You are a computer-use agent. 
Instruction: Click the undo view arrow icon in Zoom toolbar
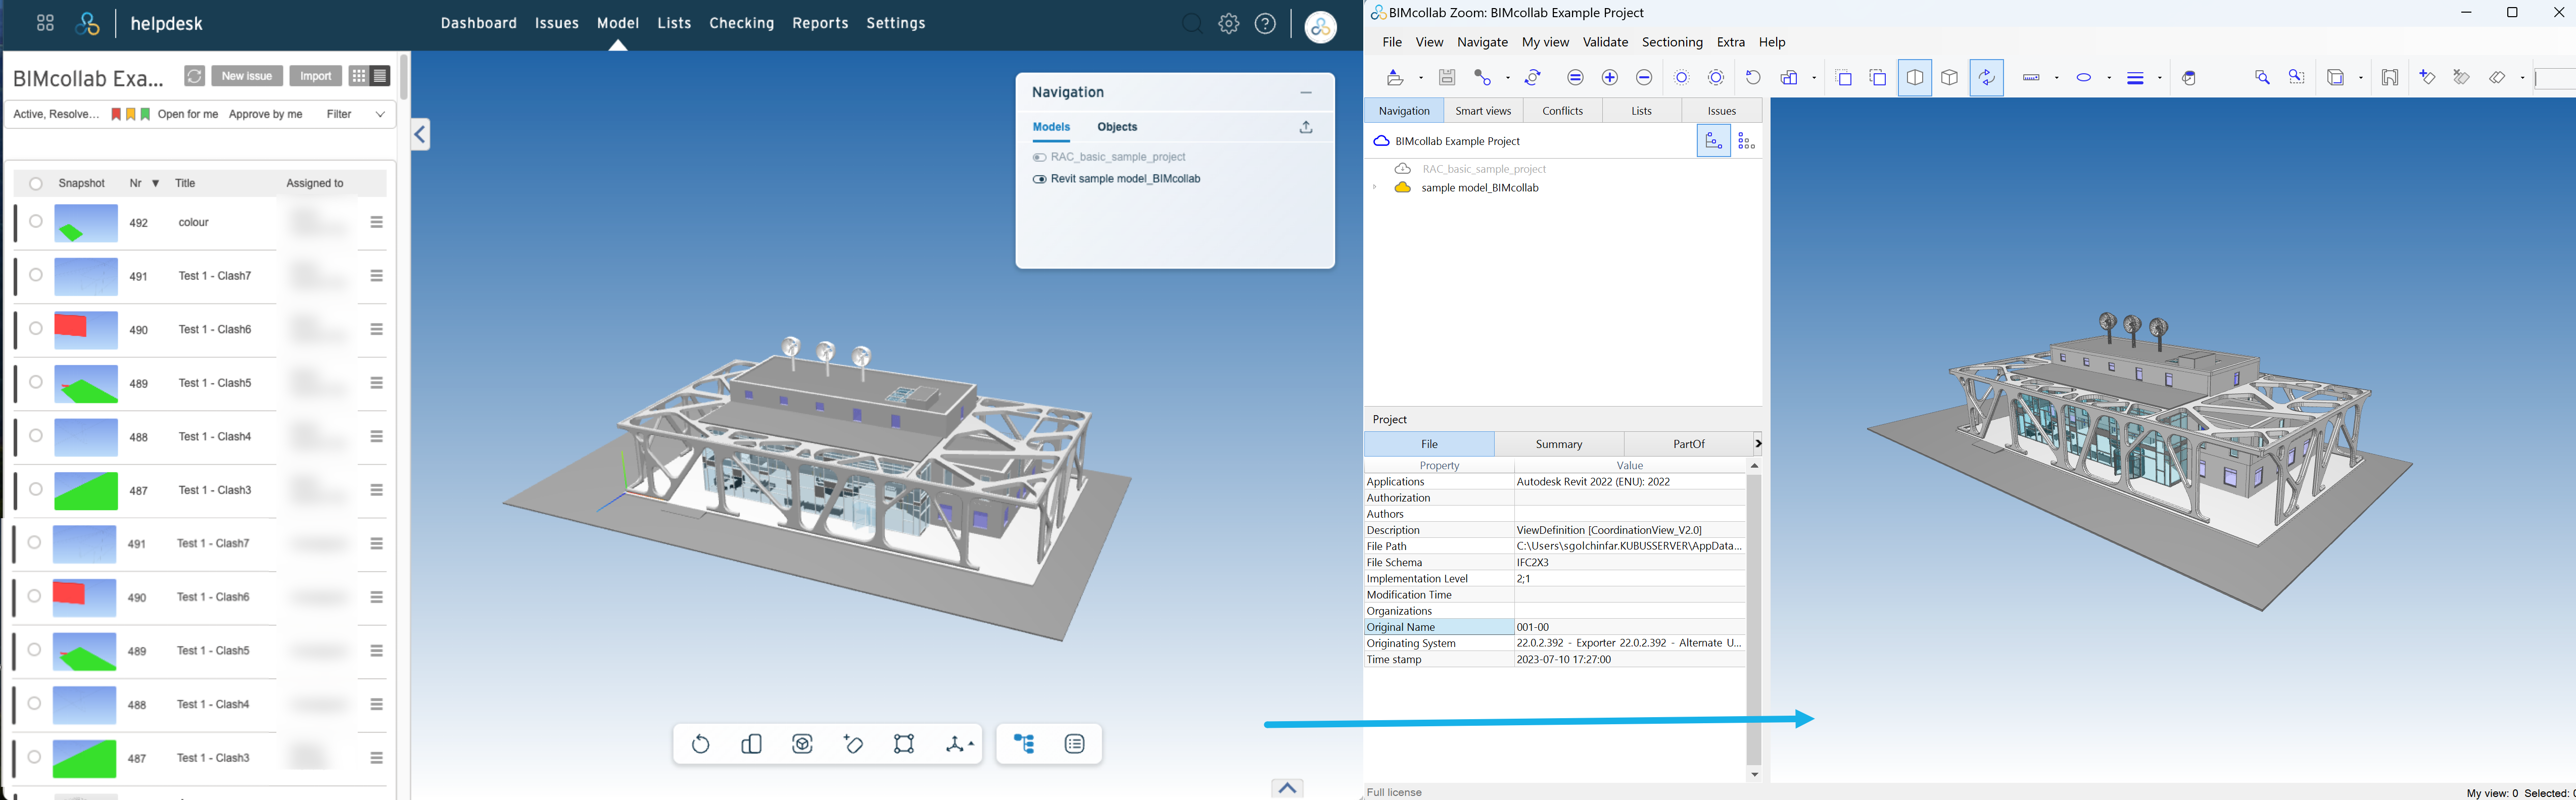click(x=1753, y=77)
